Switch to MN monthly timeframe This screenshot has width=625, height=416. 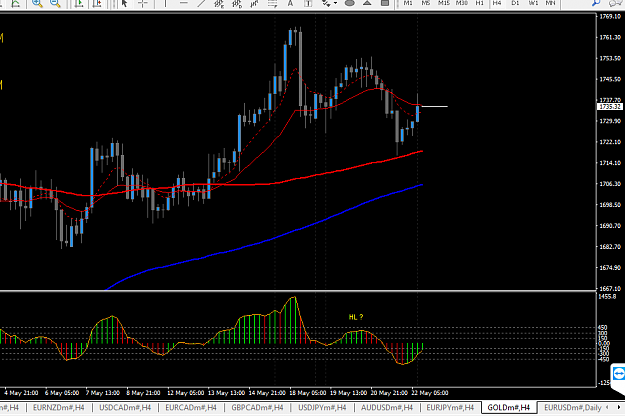pyautogui.click(x=550, y=3)
